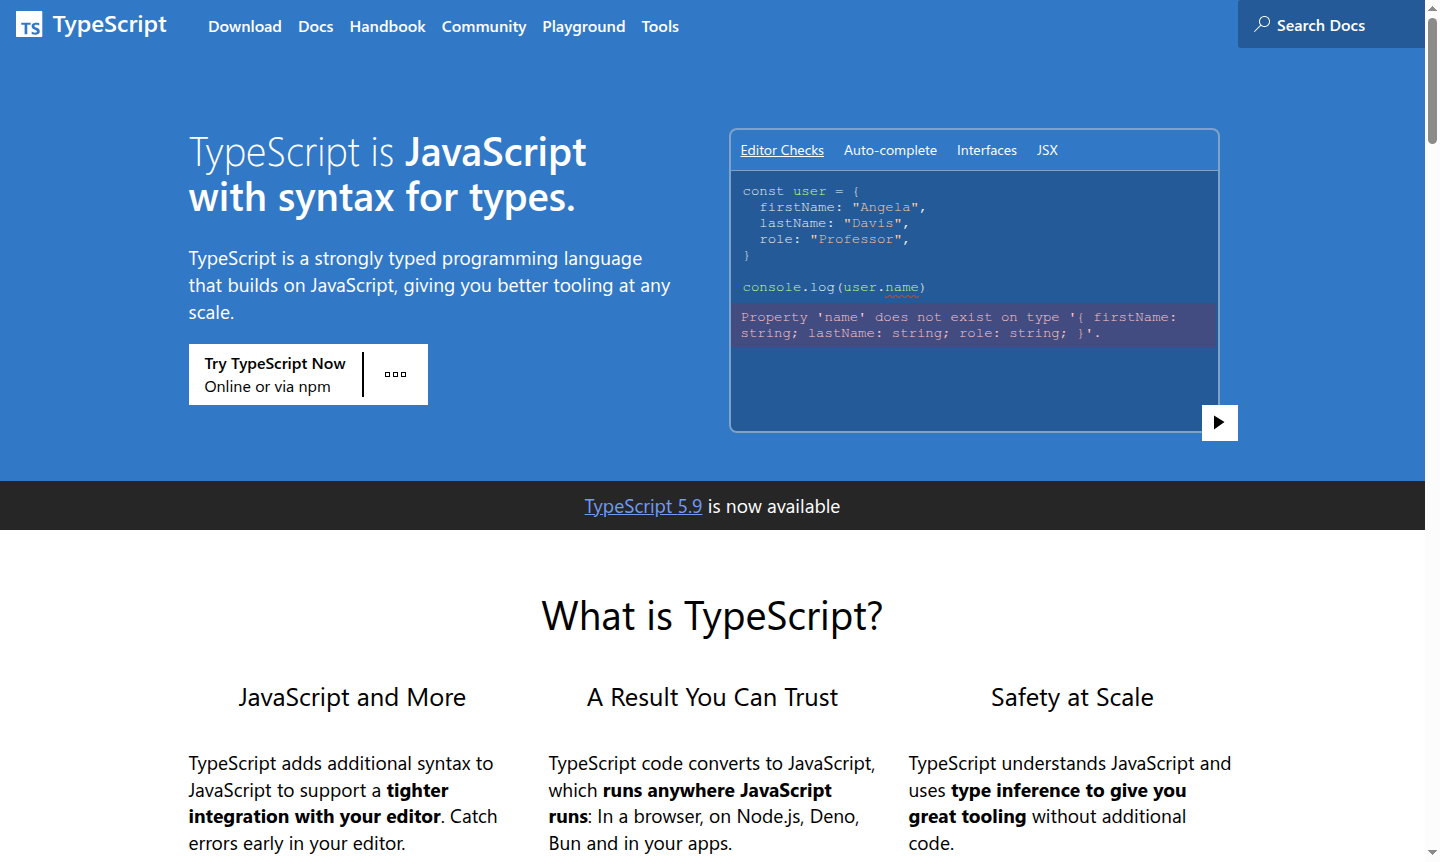The image size is (1440, 862).
Task: Click the magnifier search icon
Action: coord(1262,24)
